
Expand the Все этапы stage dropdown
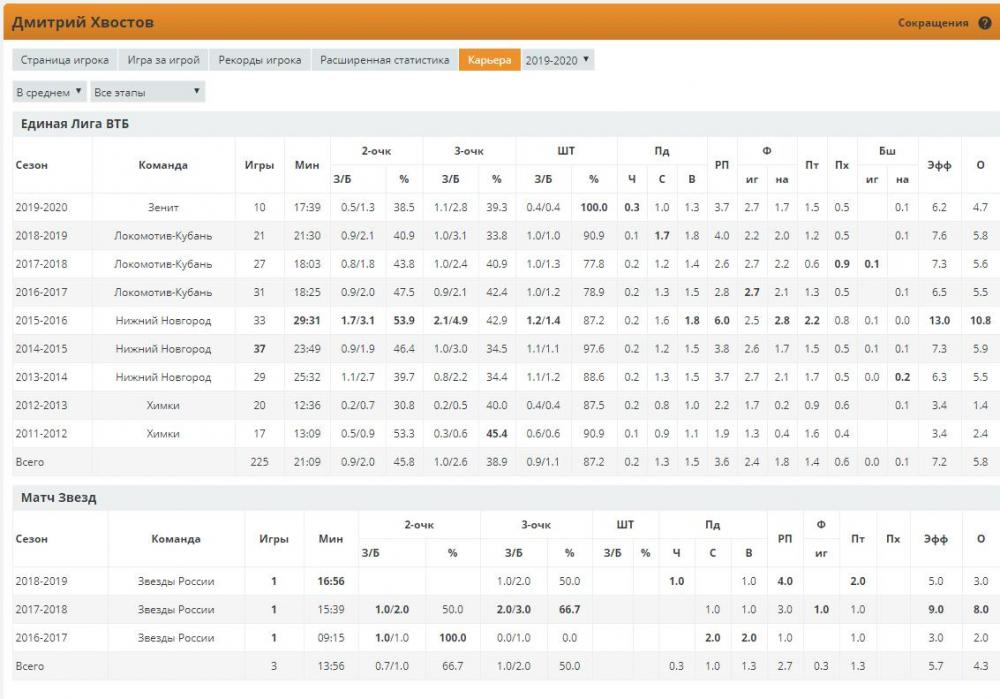pyautogui.click(x=147, y=92)
